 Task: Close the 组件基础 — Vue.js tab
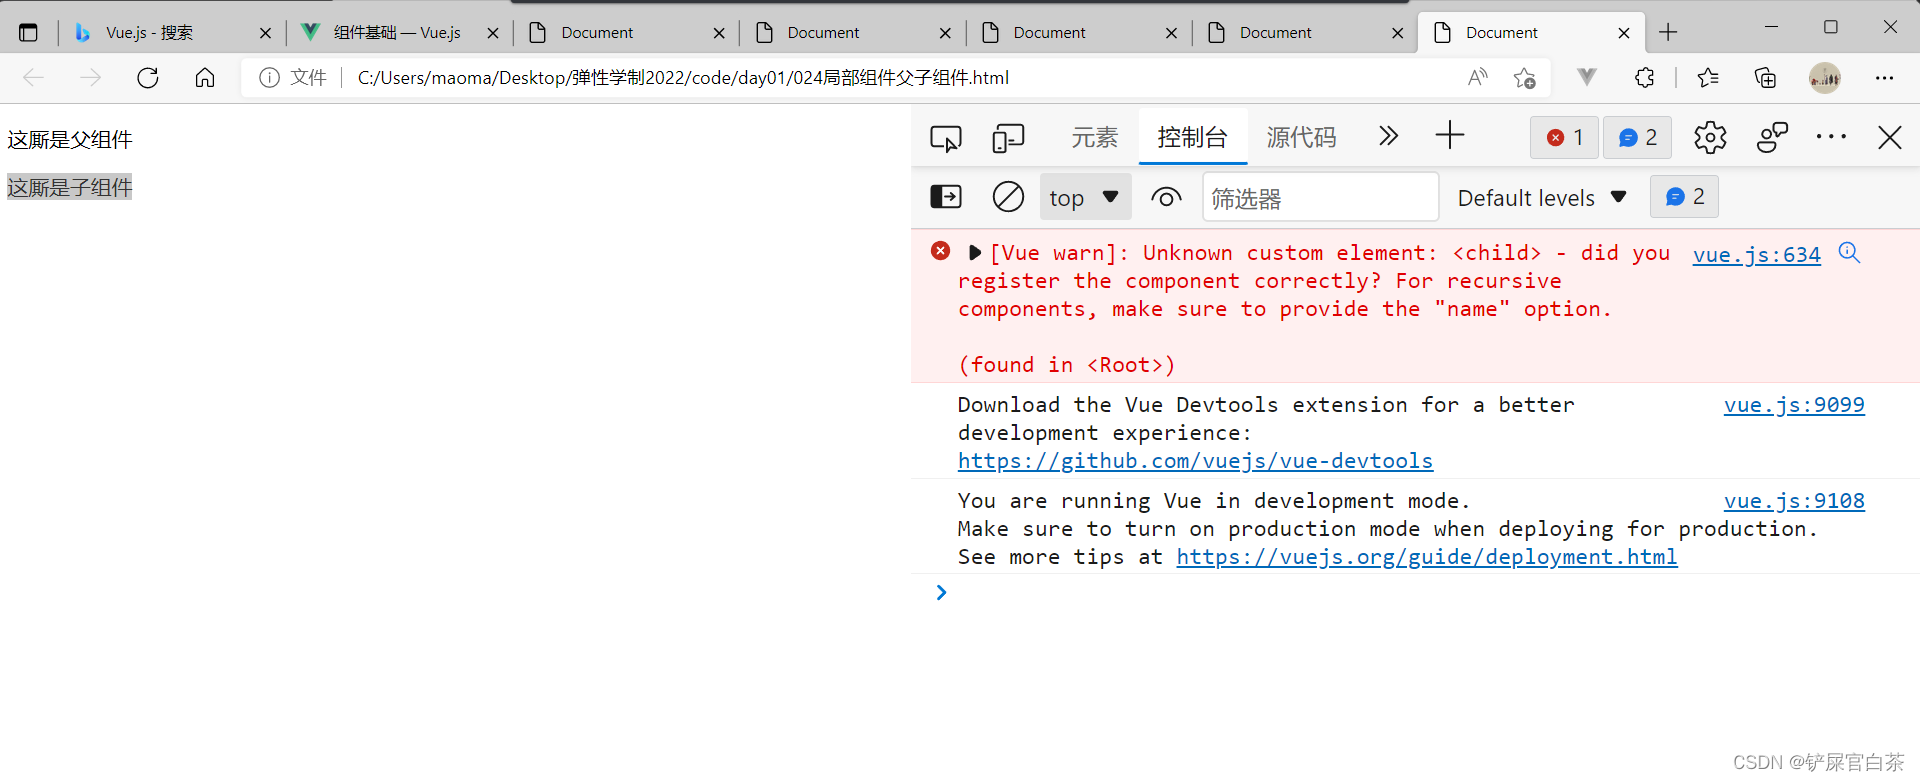[x=493, y=33]
